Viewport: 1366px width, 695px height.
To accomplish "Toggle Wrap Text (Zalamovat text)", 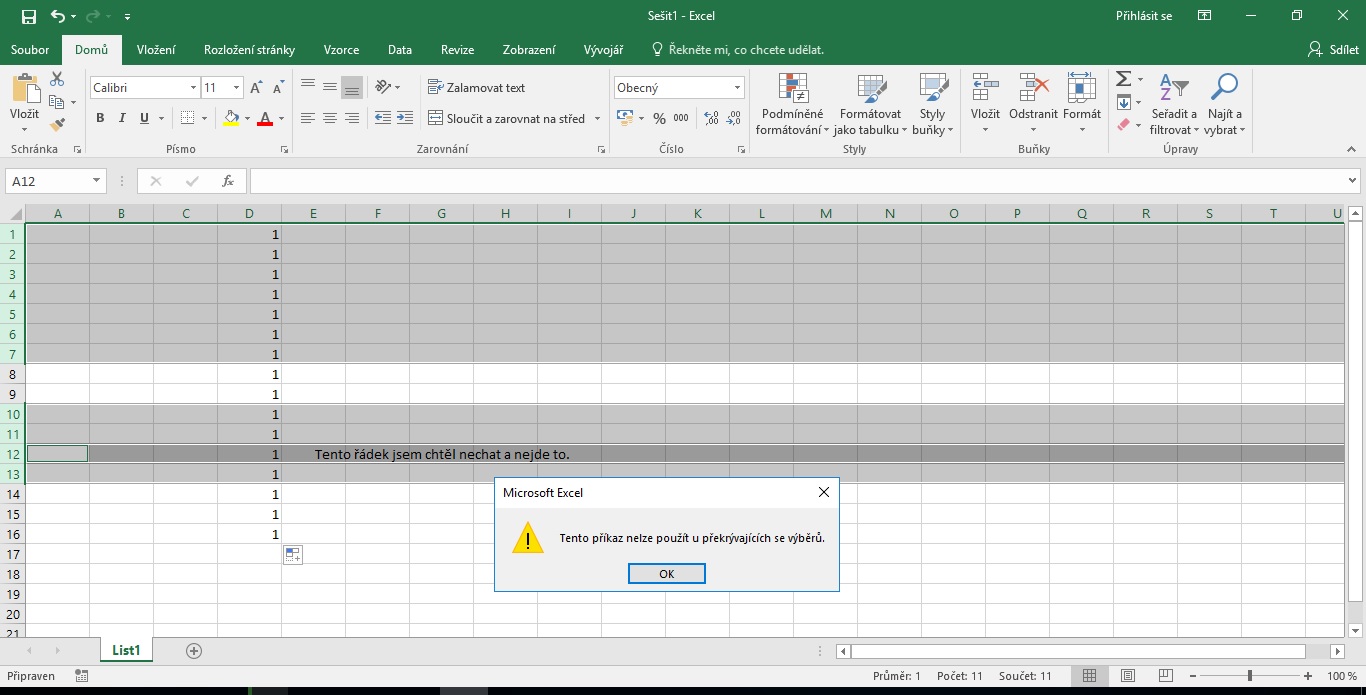I will pyautogui.click(x=476, y=88).
